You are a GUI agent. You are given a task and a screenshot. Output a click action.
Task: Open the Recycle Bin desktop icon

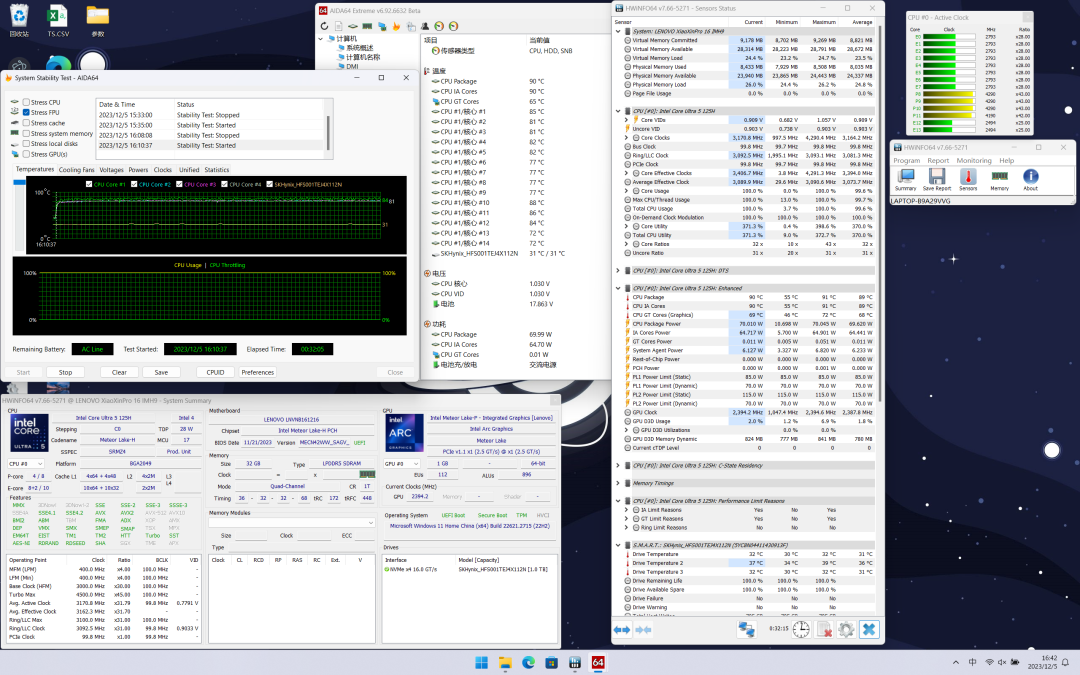coord(19,21)
